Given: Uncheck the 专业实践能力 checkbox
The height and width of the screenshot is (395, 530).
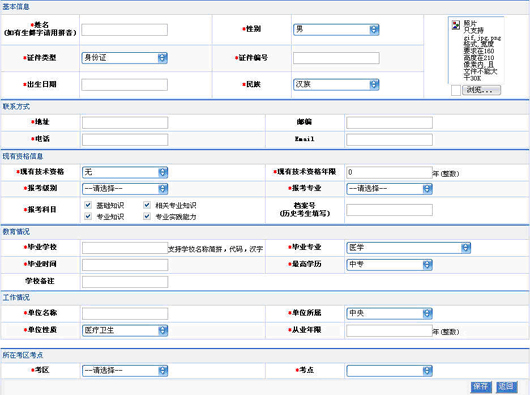Looking at the screenshot, I should tap(147, 216).
